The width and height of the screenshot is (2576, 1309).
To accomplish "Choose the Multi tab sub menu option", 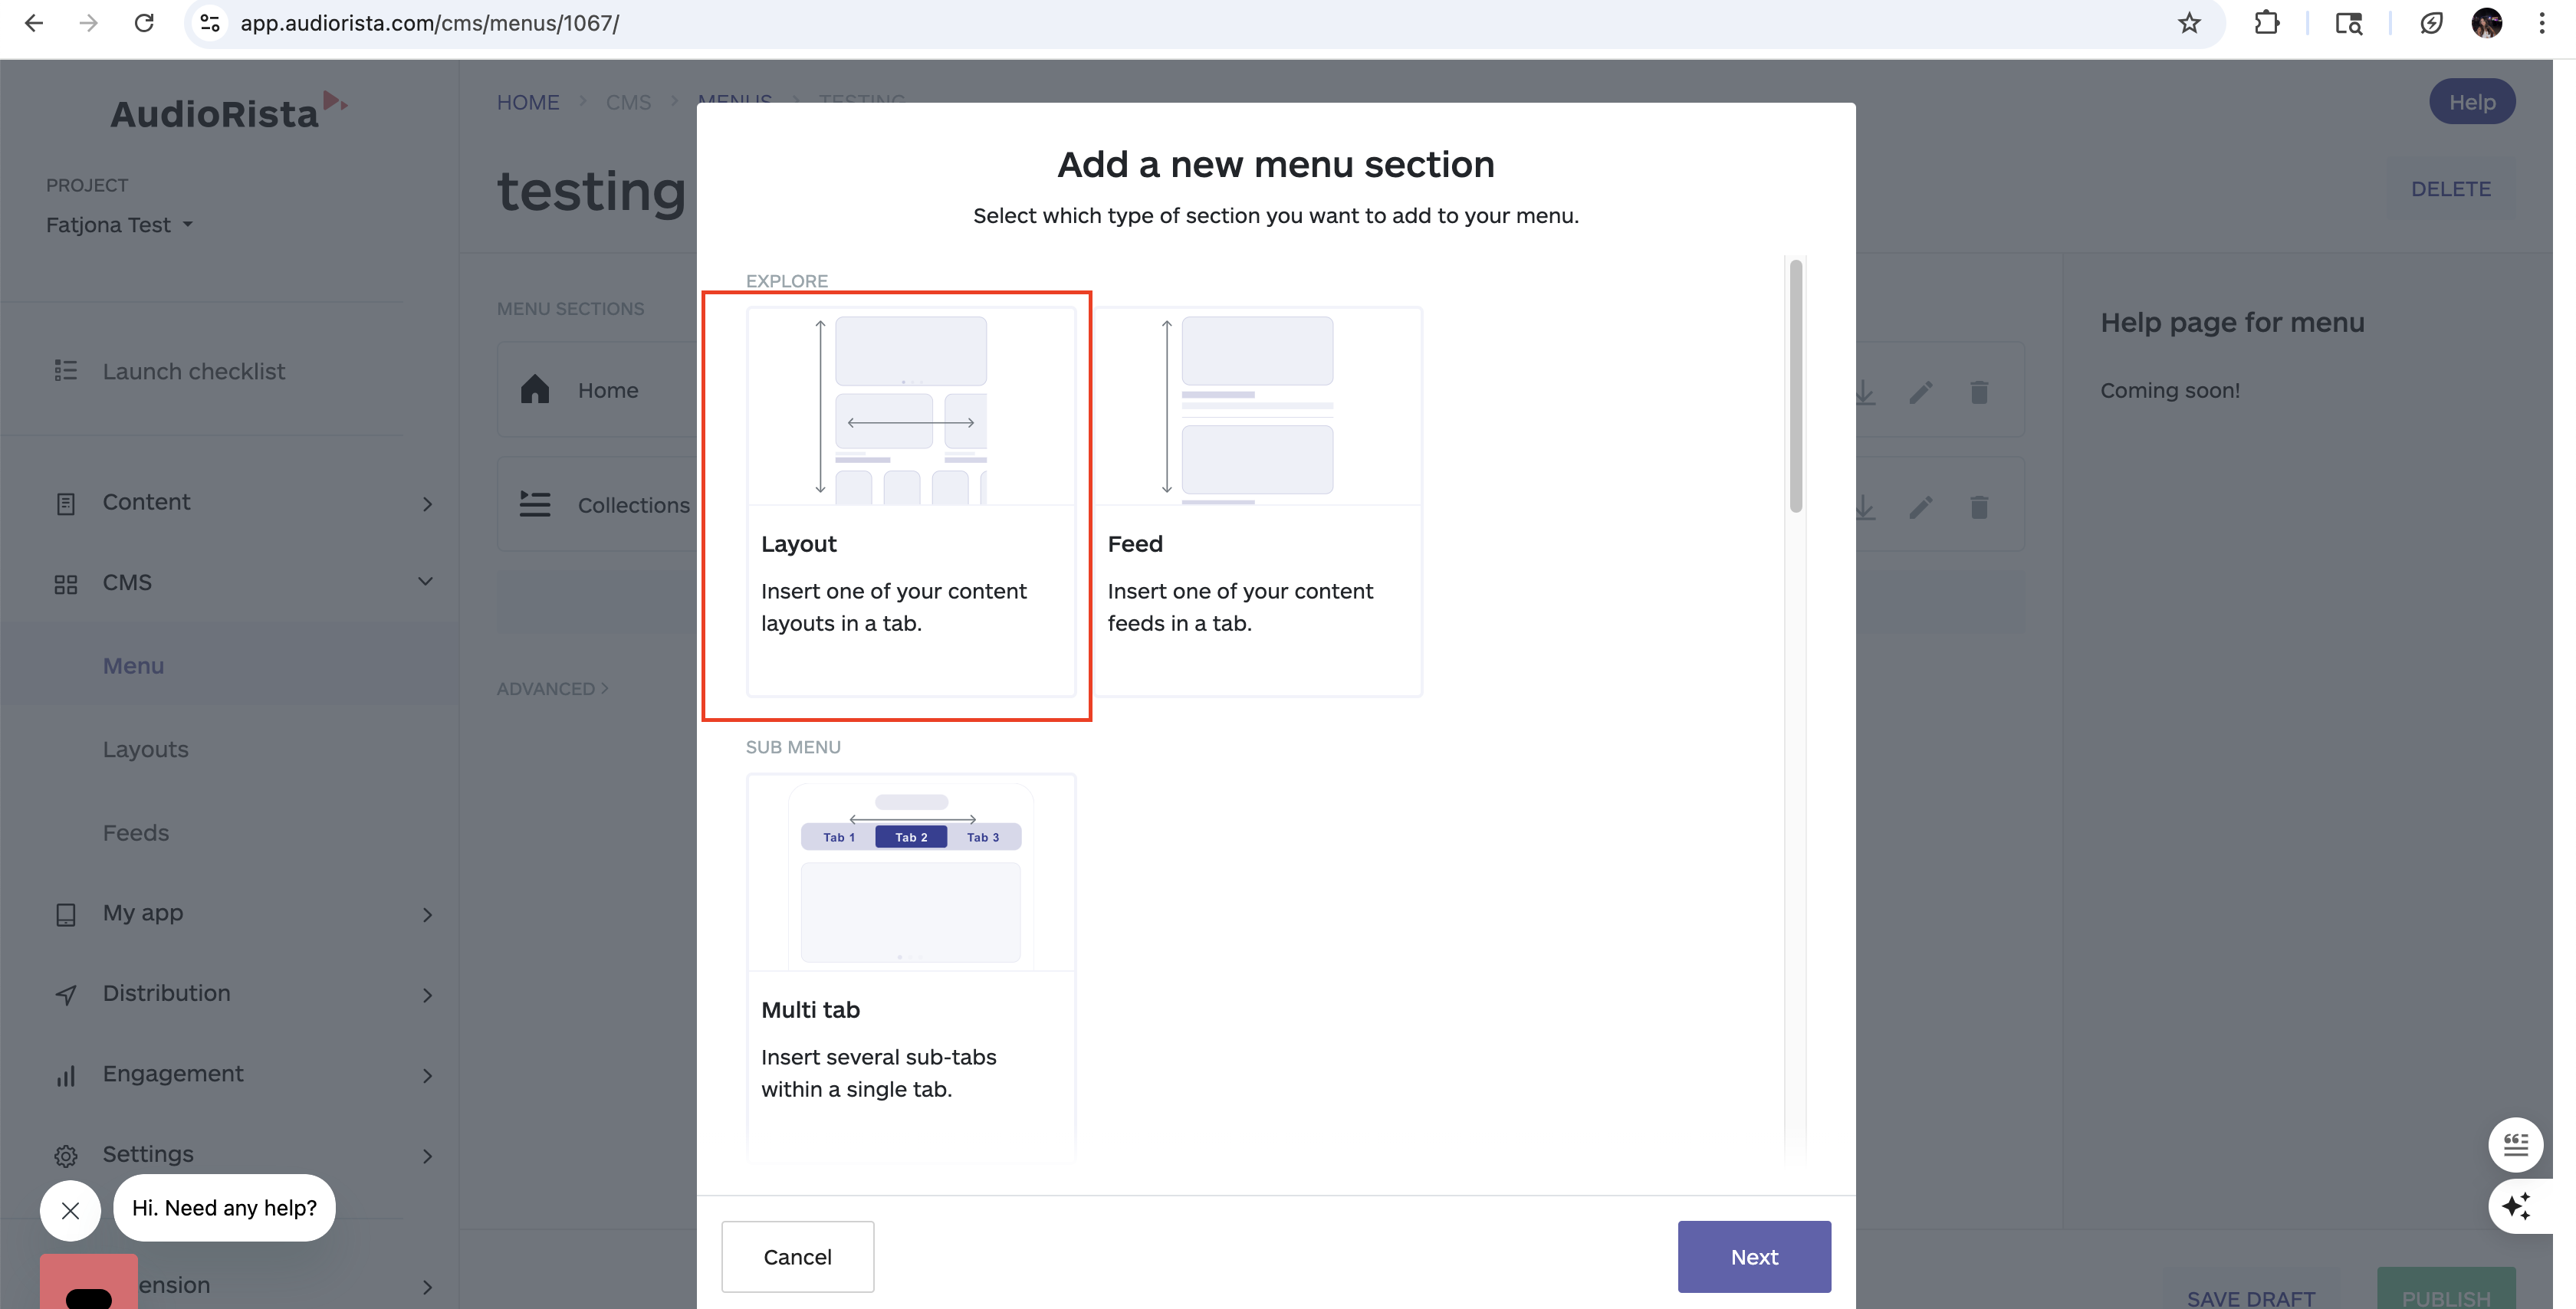I will coord(910,965).
